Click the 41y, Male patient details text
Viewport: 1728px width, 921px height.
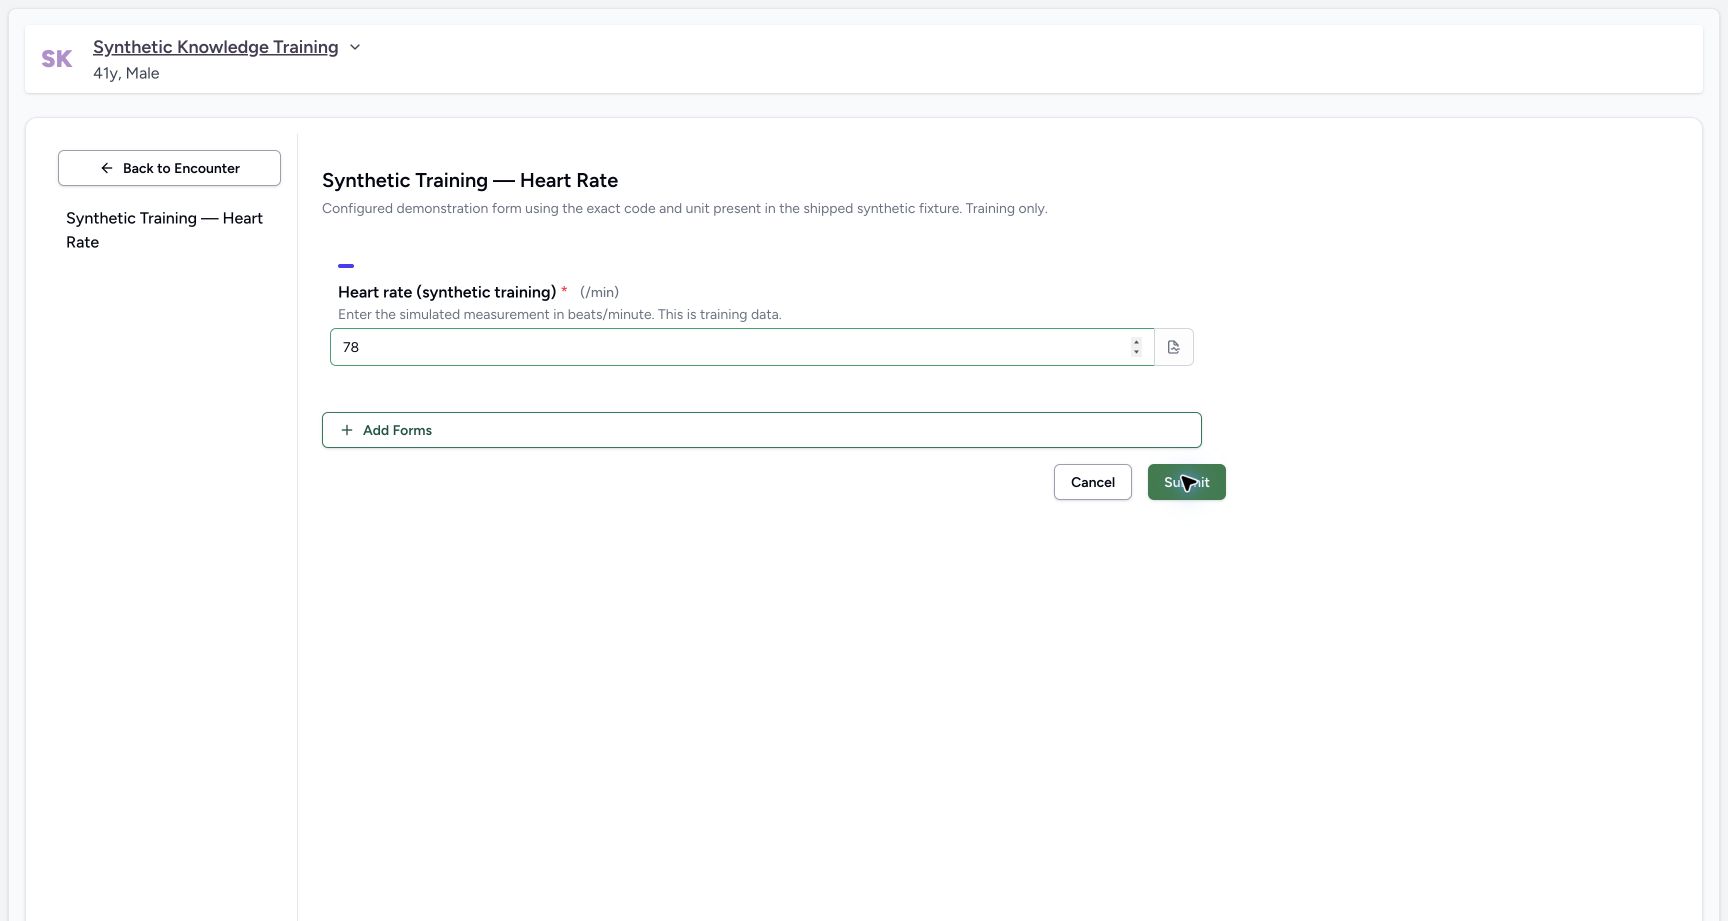[x=126, y=73]
